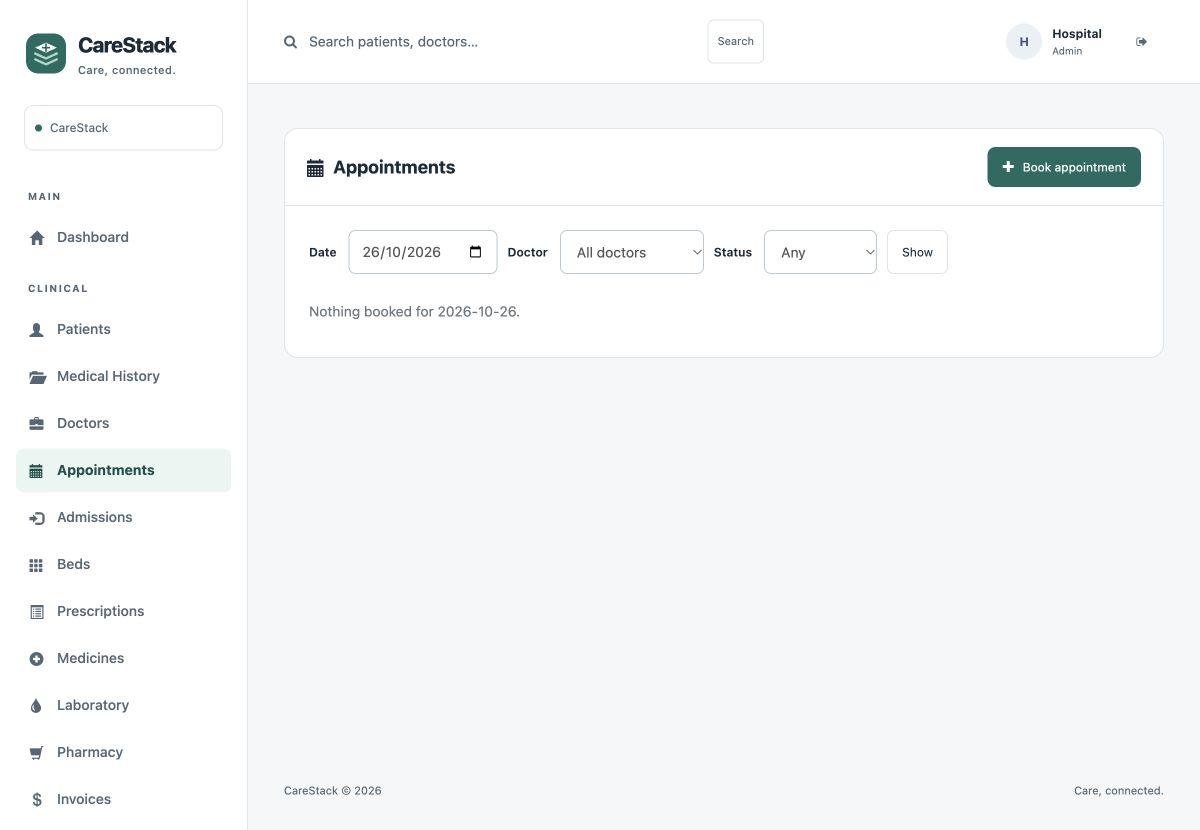Image resolution: width=1200 pixels, height=830 pixels.
Task: Click the 'CareStack © 2026' footer text
Action: pyautogui.click(x=333, y=791)
